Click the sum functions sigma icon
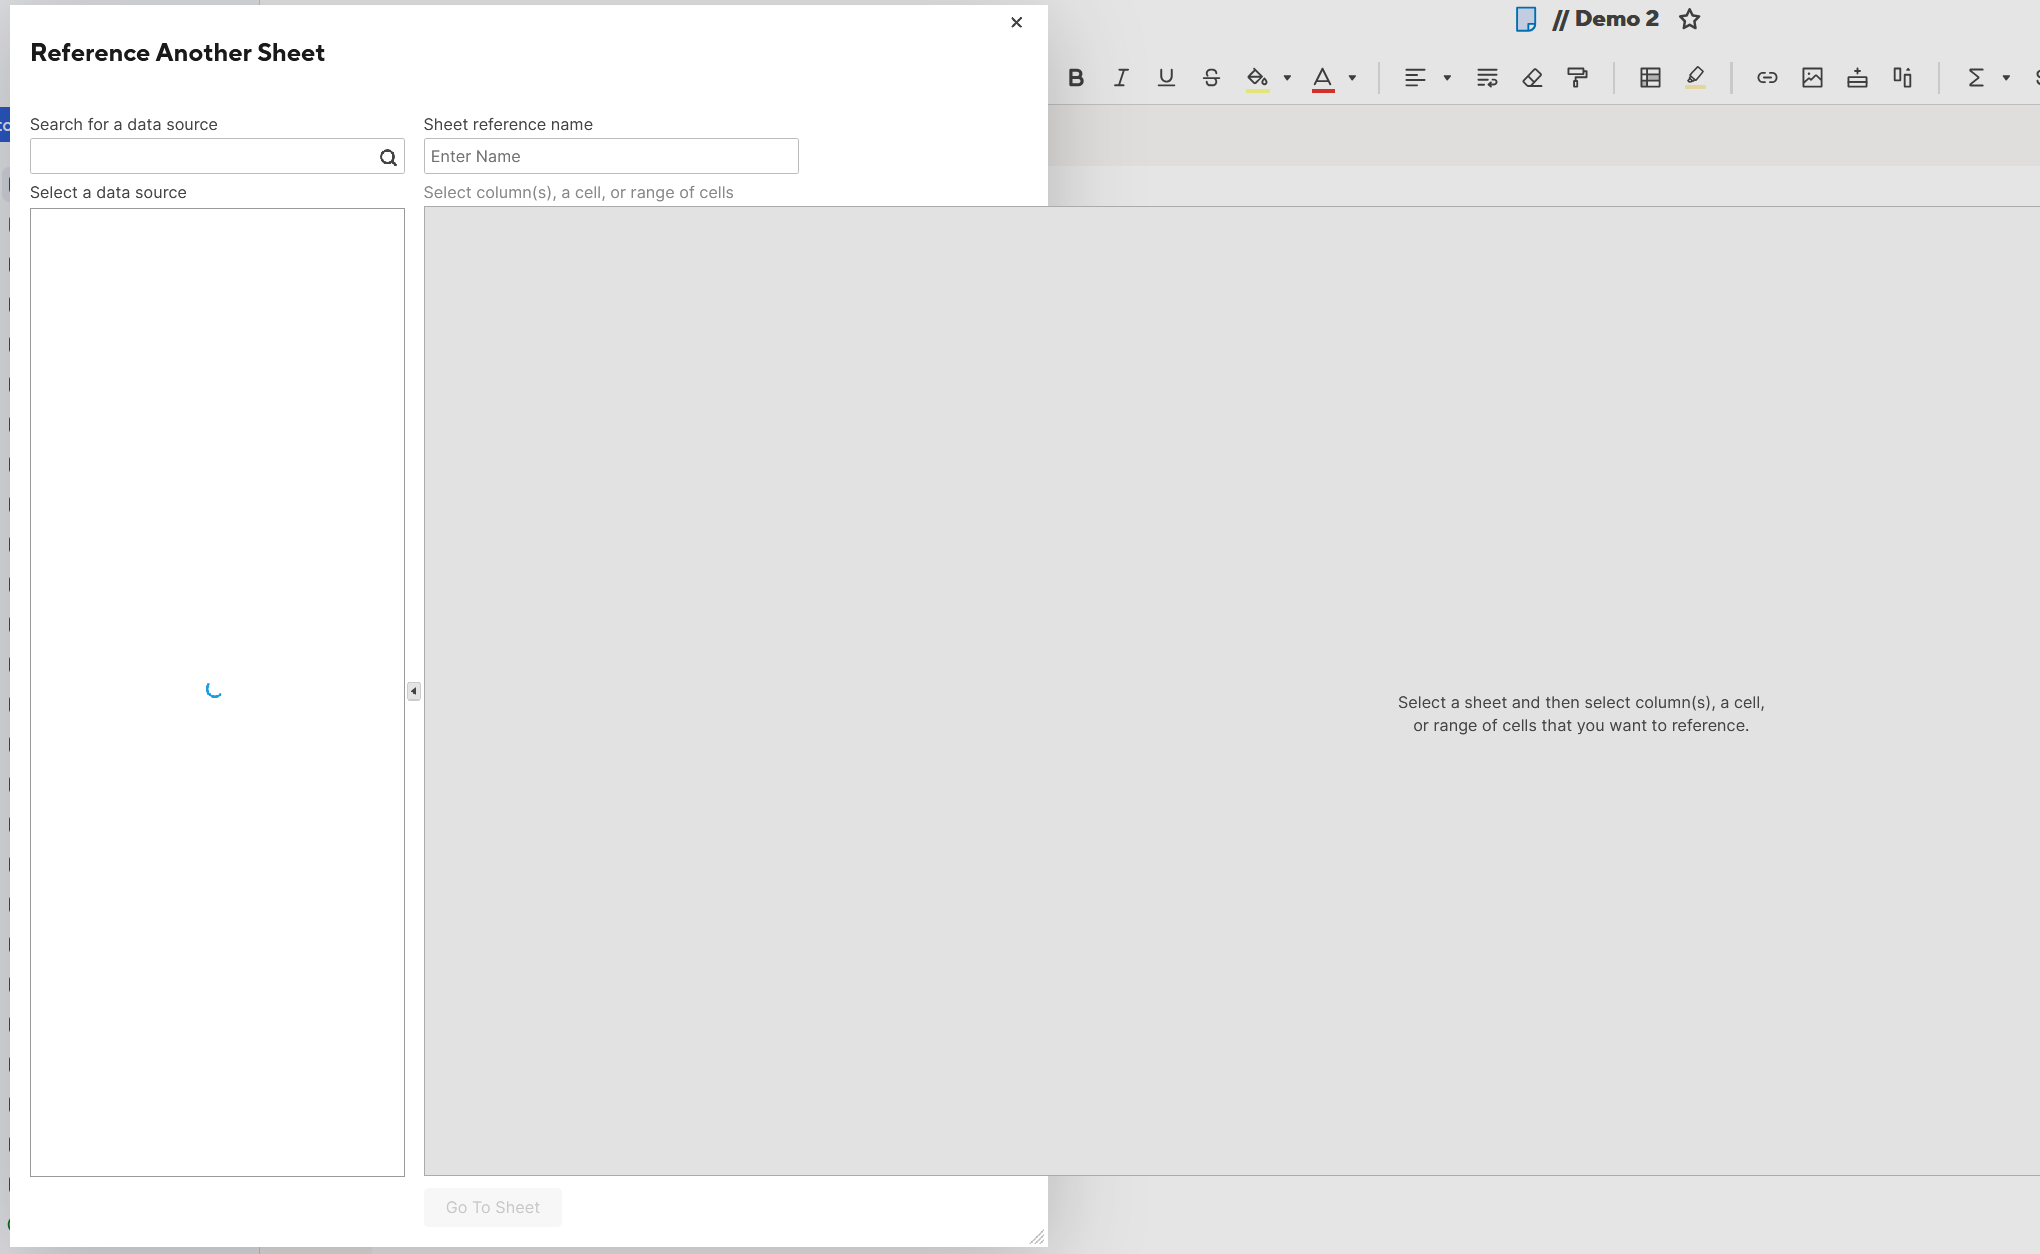This screenshot has width=2040, height=1254. coord(1976,78)
